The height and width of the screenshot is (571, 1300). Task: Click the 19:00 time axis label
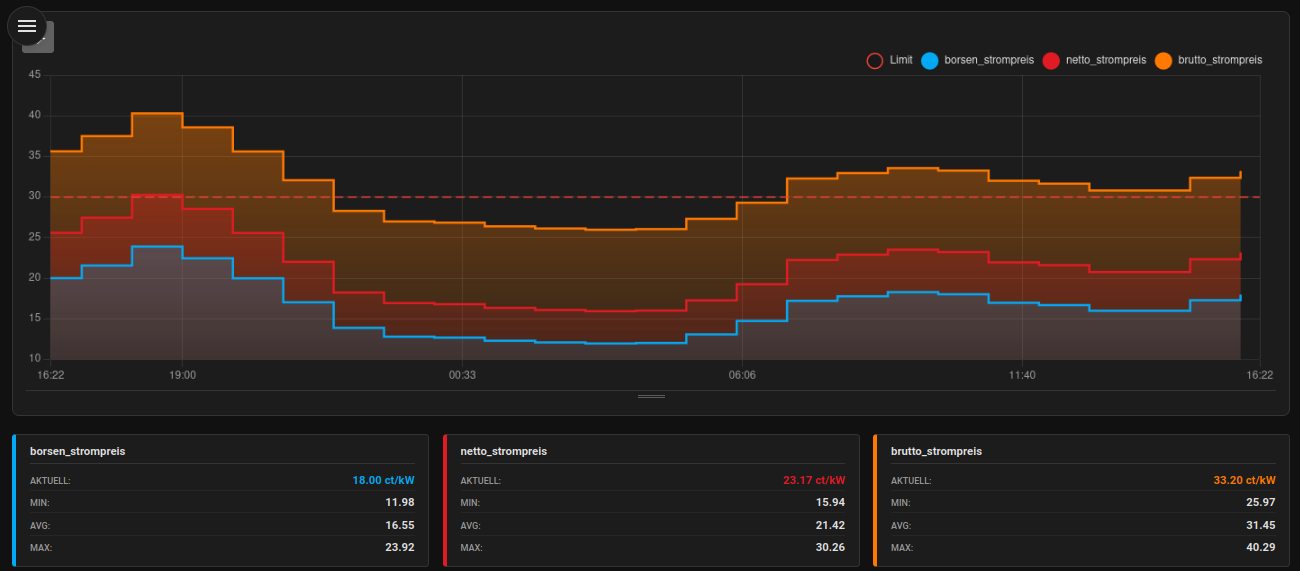pyautogui.click(x=182, y=375)
